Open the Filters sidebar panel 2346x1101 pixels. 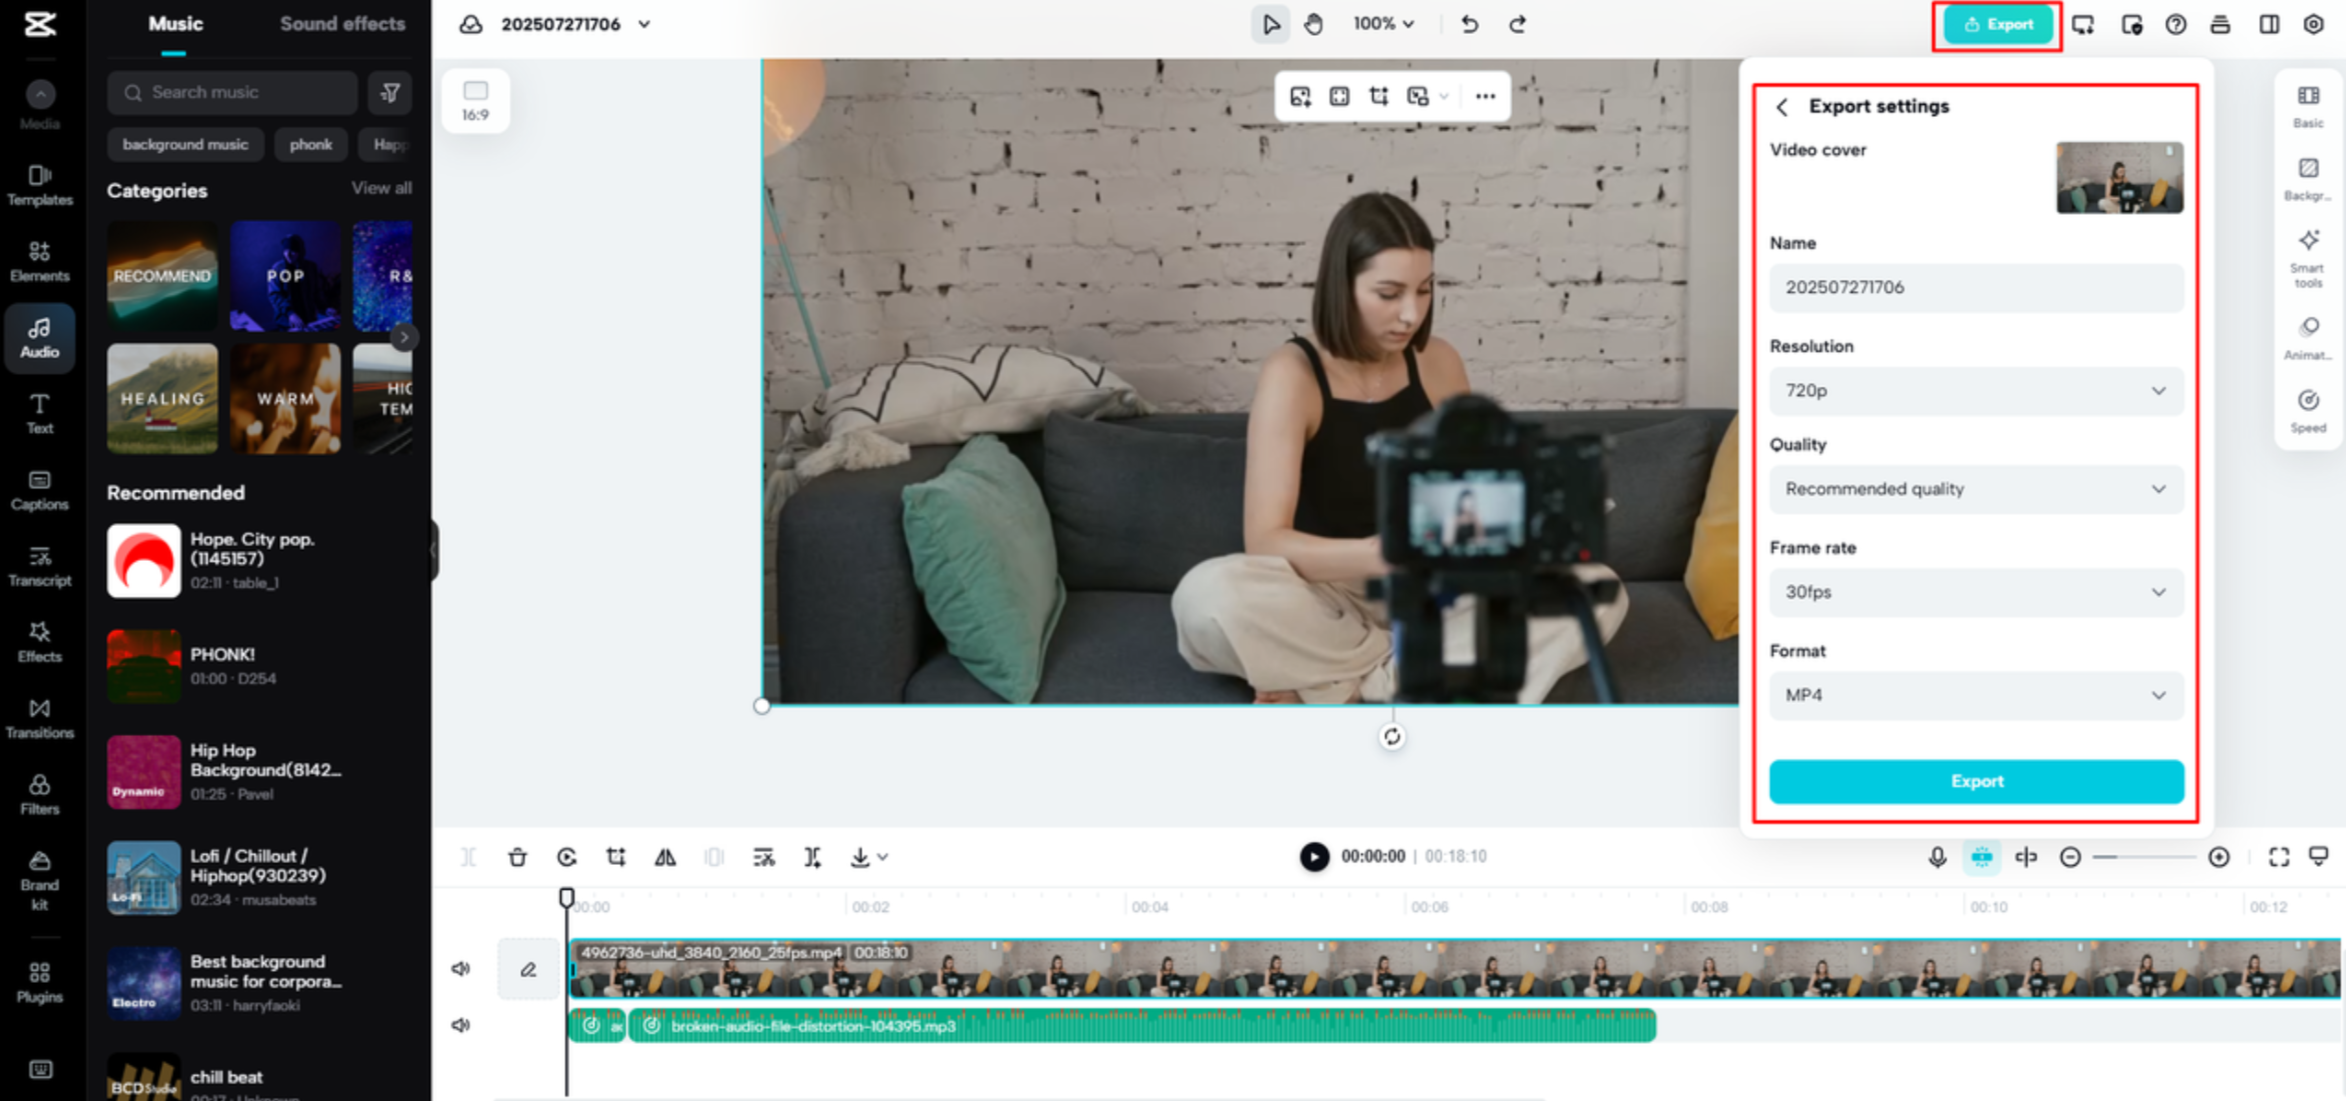(39, 794)
